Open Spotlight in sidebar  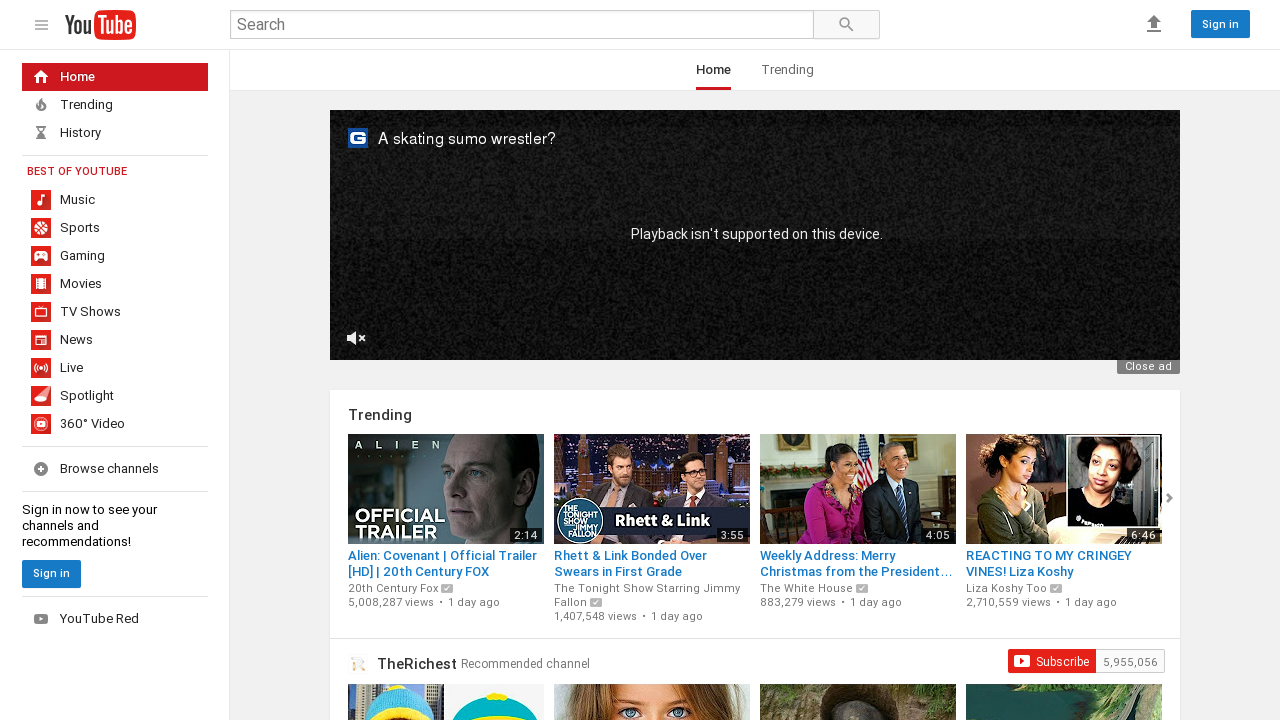tap(115, 396)
